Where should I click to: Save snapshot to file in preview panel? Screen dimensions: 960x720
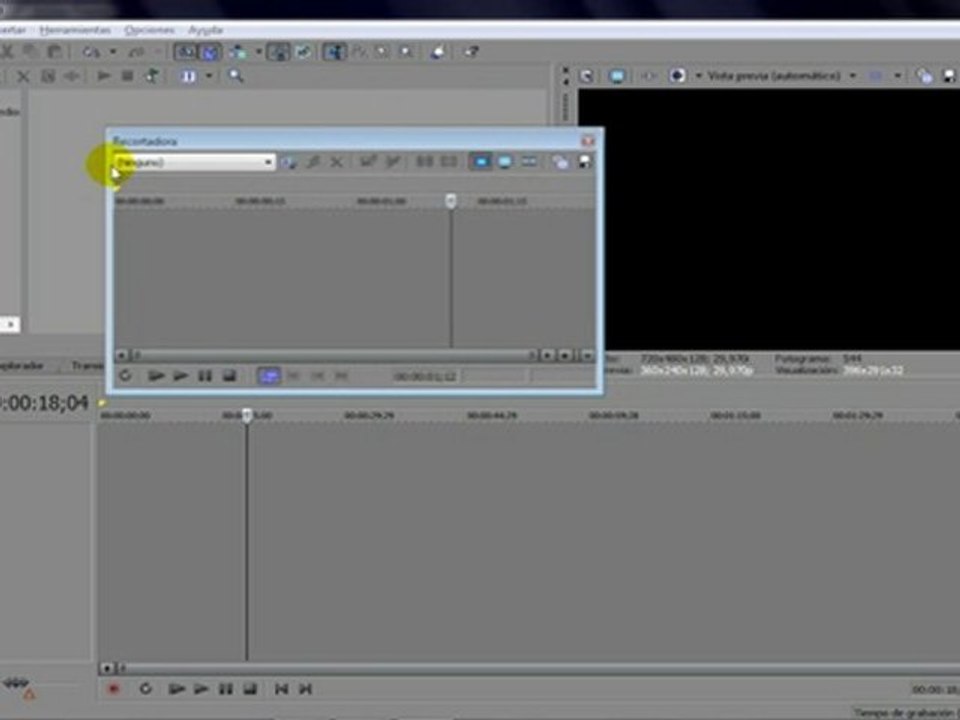coord(950,76)
